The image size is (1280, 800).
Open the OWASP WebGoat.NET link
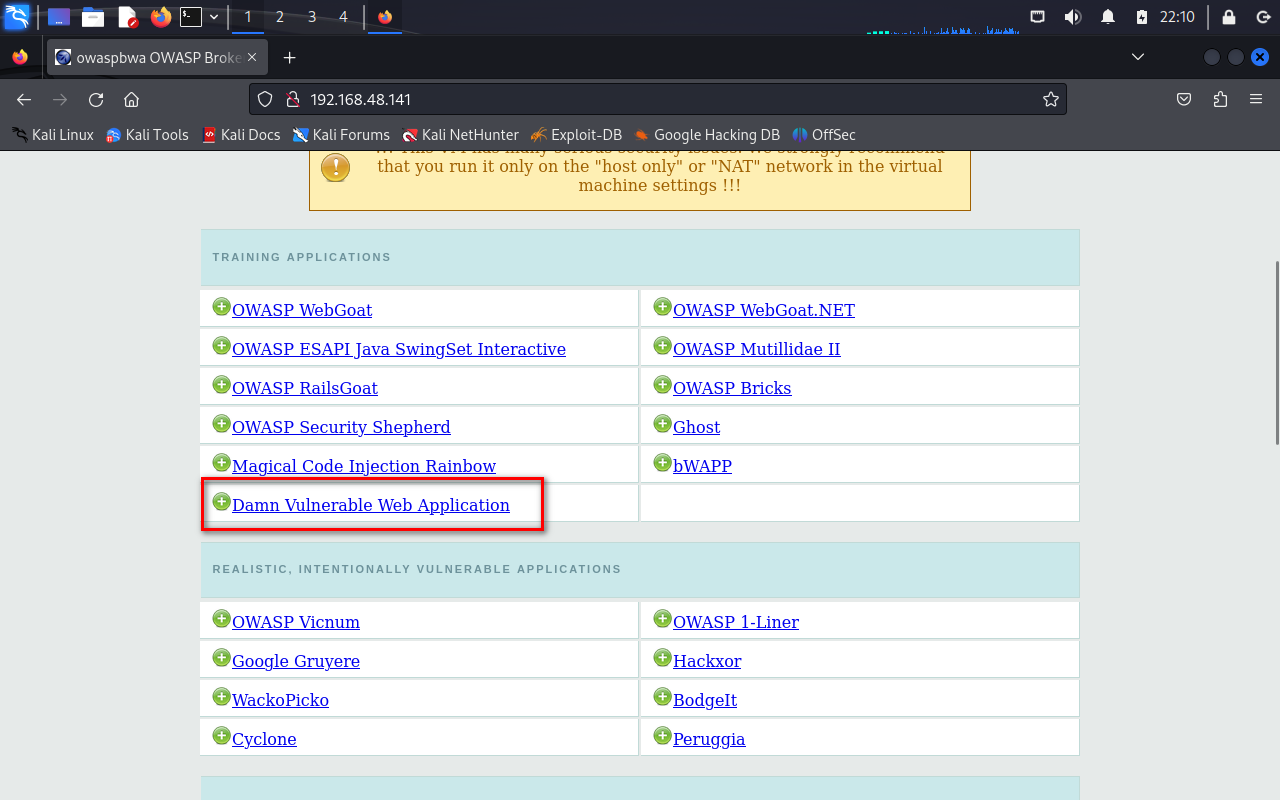click(x=764, y=310)
